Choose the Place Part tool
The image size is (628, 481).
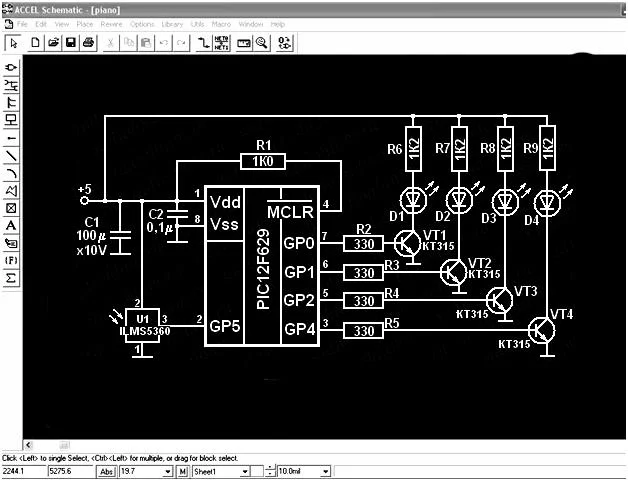coord(11,67)
